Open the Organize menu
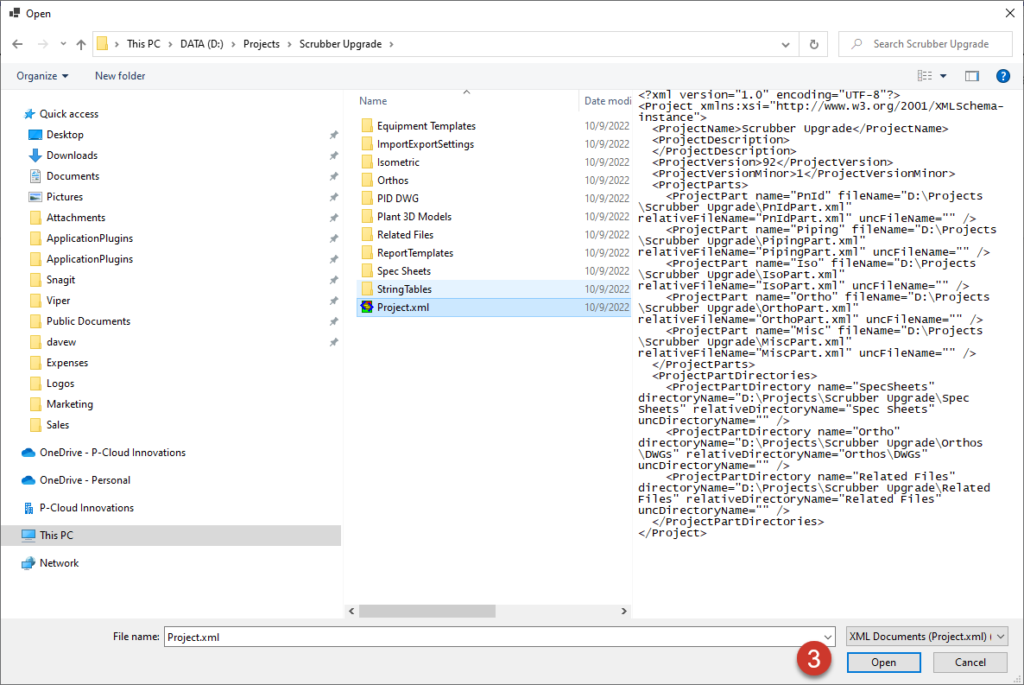 (41, 75)
